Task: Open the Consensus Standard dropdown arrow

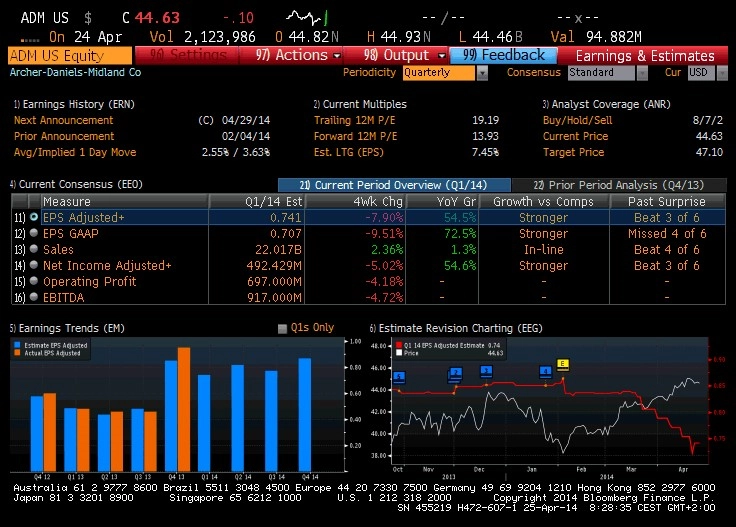Action: pos(642,73)
